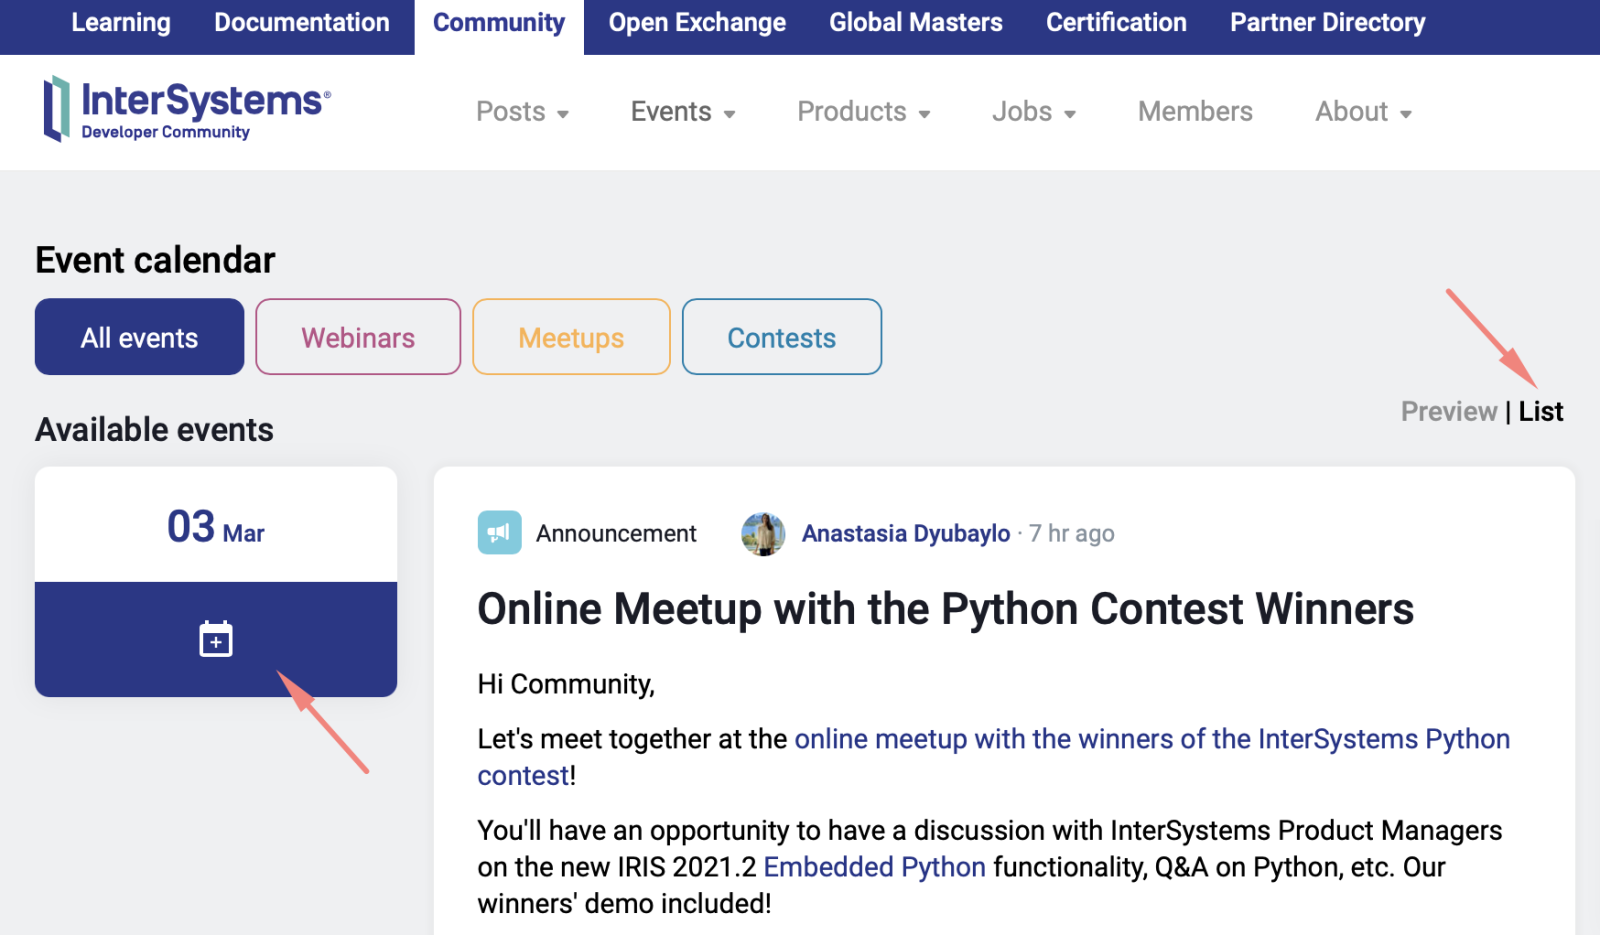This screenshot has width=1600, height=935.
Task: Click the add-to-calendar icon
Action: click(x=215, y=639)
